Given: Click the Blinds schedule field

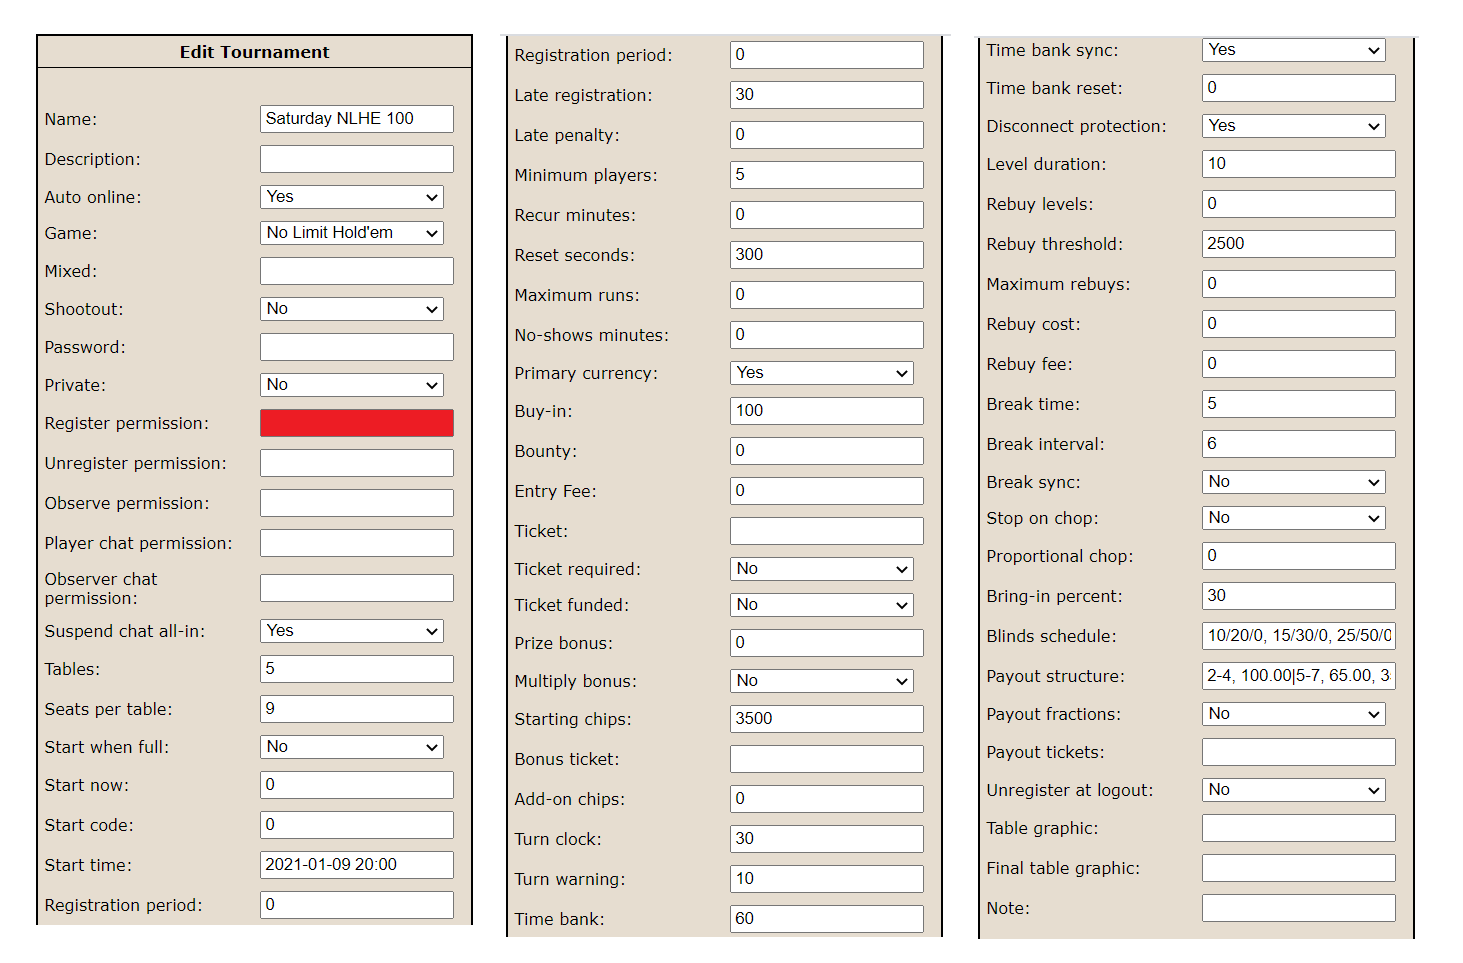Looking at the screenshot, I should pyautogui.click(x=1297, y=635).
